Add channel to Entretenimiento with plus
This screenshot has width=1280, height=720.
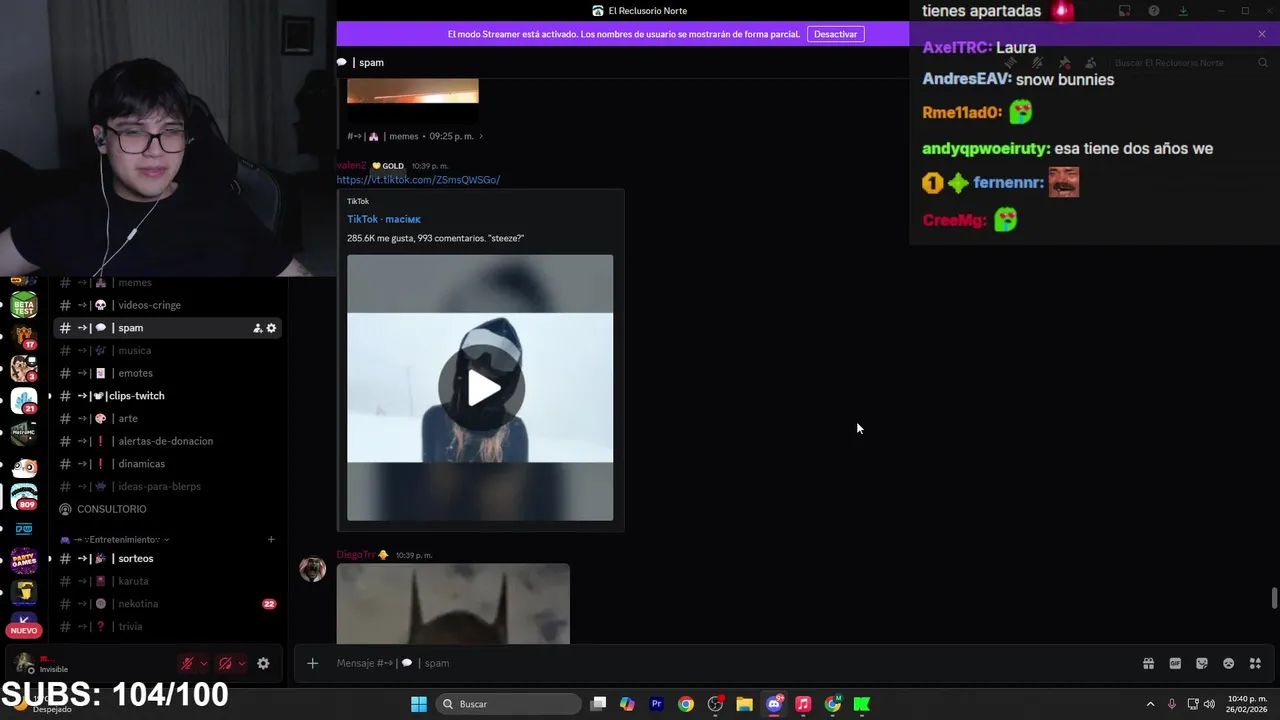coord(271,540)
